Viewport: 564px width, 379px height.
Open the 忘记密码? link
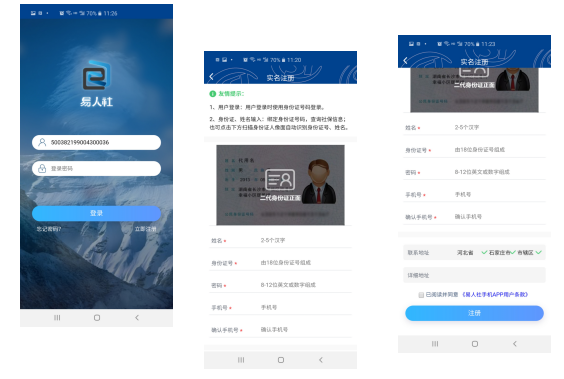pos(49,229)
